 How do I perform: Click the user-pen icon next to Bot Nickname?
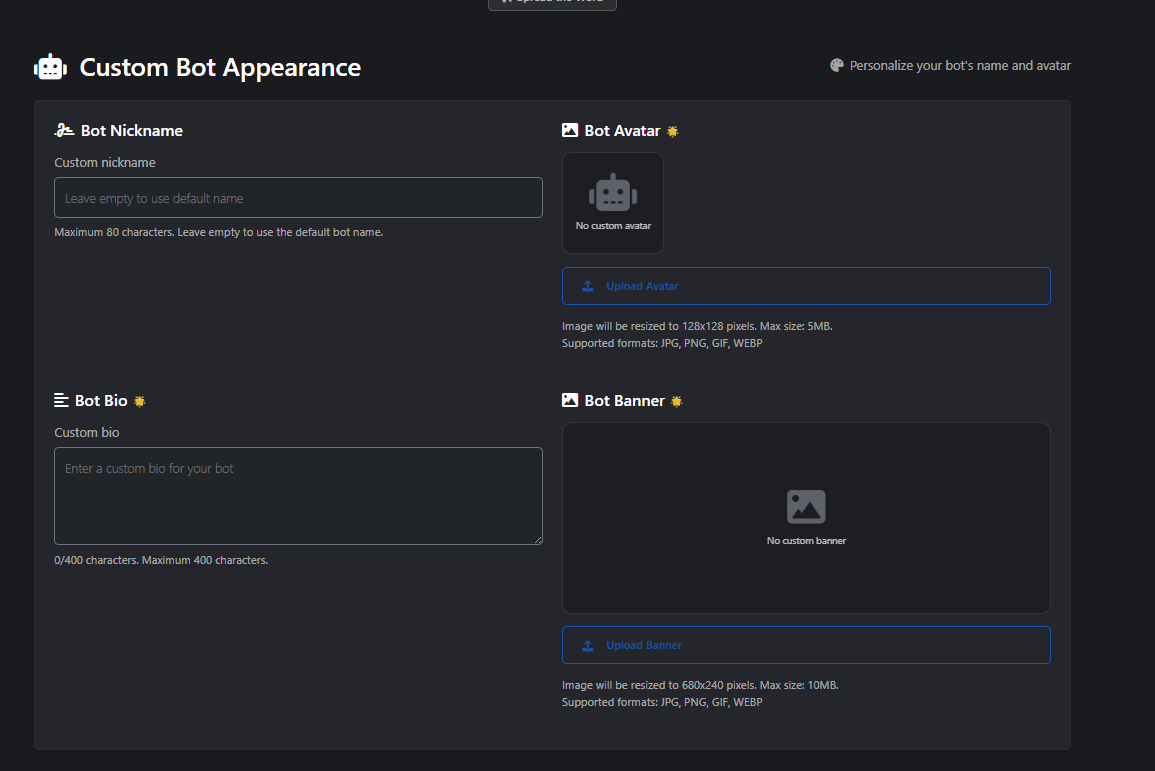[x=63, y=129]
